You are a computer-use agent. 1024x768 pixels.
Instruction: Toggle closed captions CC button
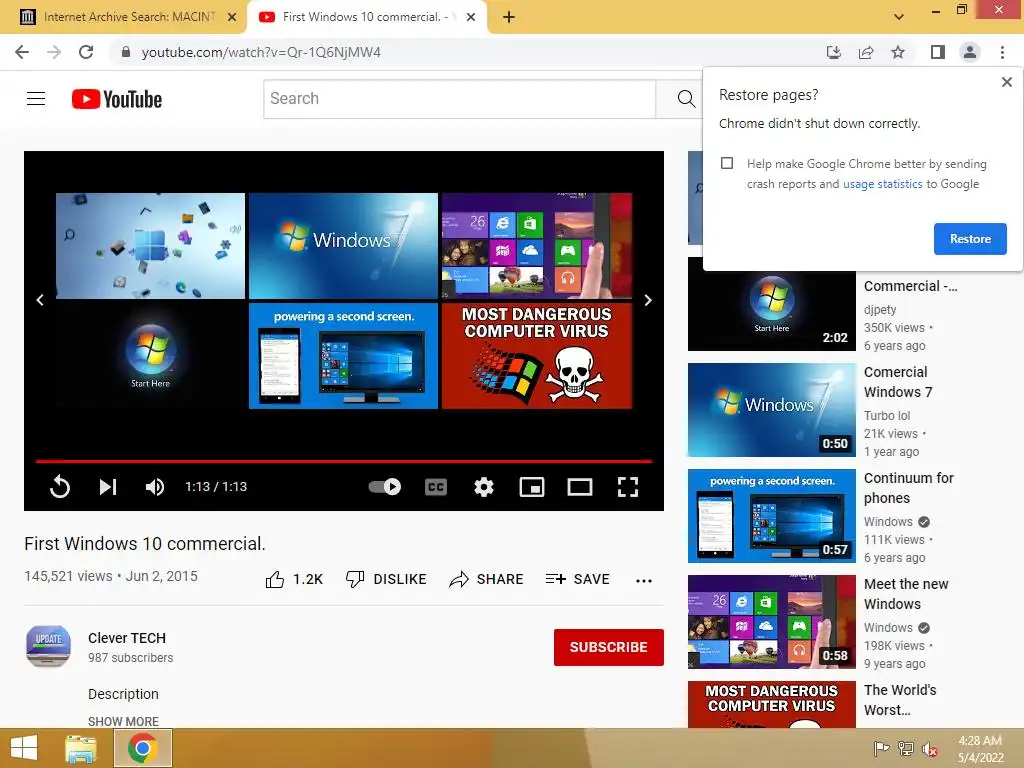436,487
